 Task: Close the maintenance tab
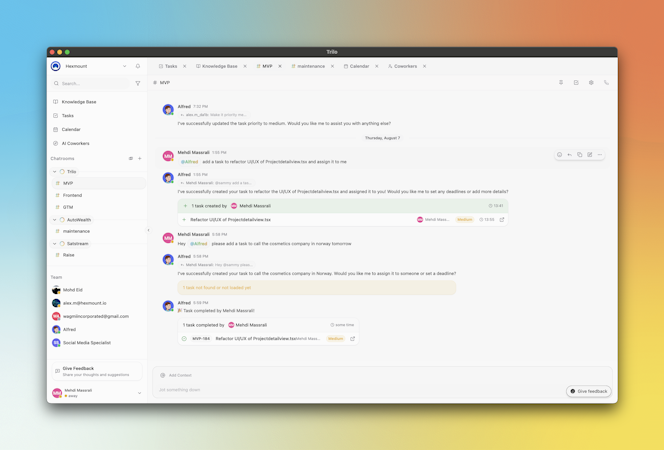332,66
